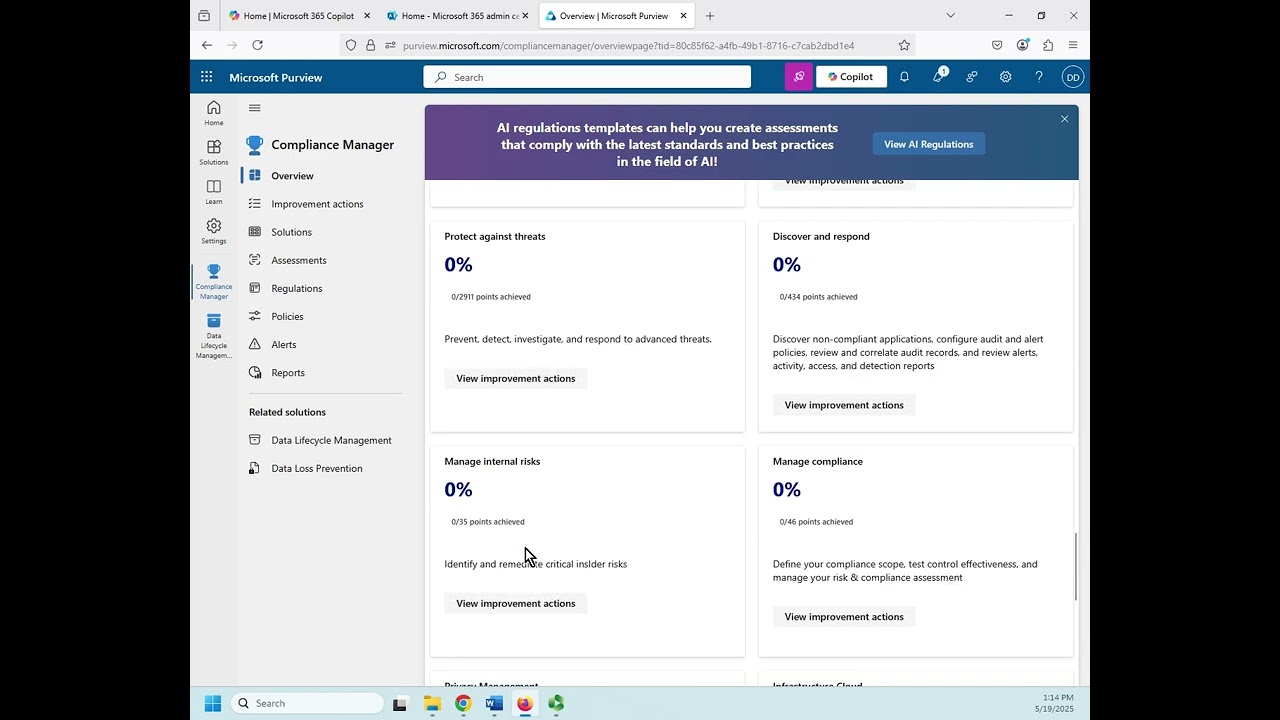1280x720 pixels.
Task: Open Data Lifecycle Management in left rail
Action: coord(214,336)
